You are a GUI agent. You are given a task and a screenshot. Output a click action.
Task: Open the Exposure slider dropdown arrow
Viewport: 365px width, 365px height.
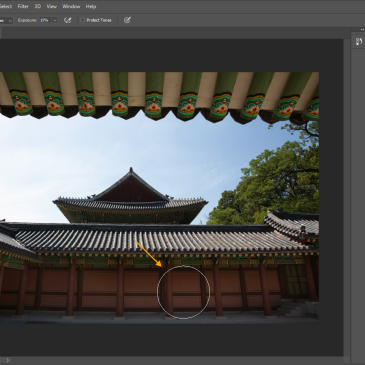click(x=55, y=20)
